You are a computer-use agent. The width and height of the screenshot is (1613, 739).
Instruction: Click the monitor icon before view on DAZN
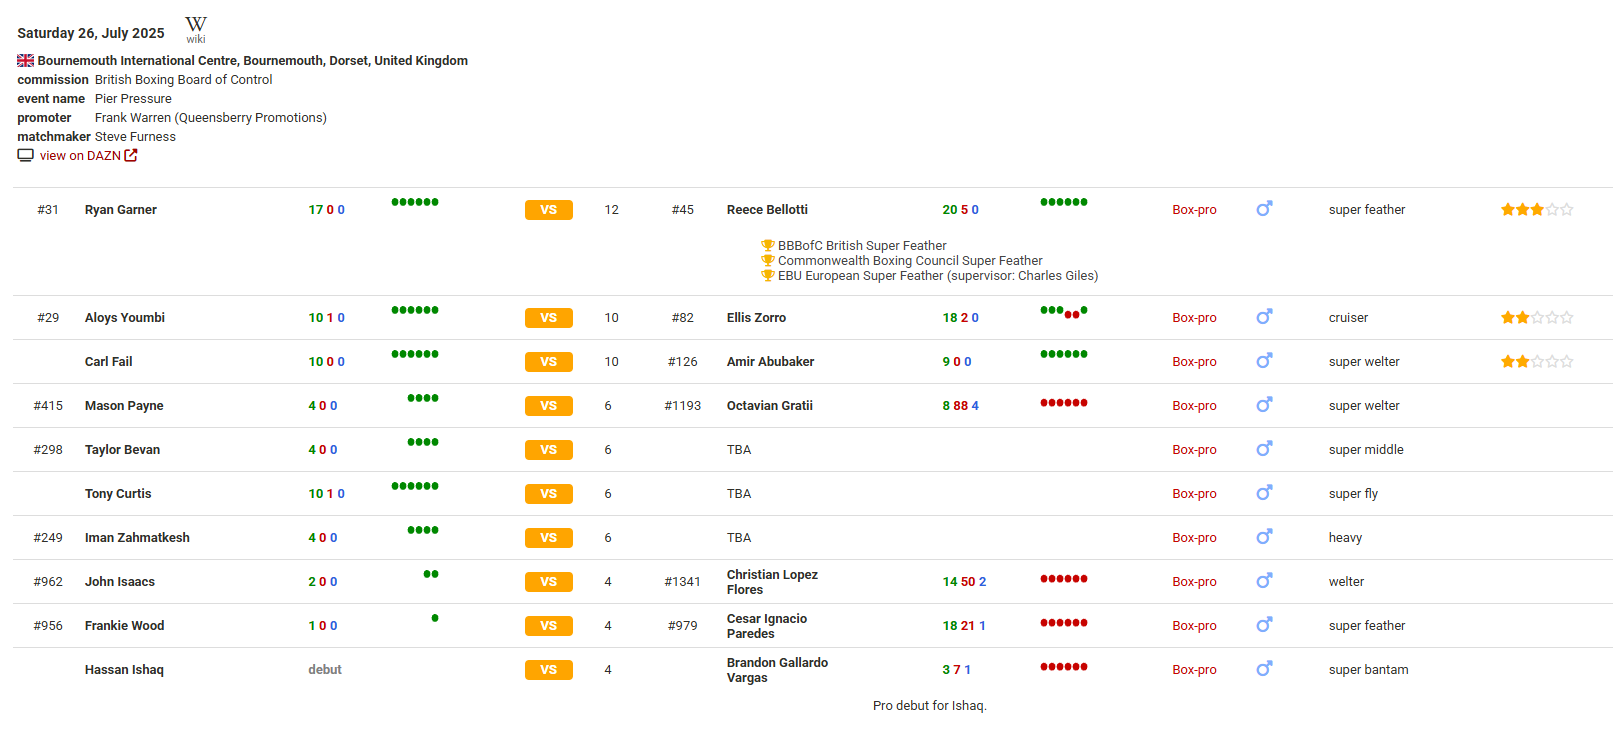tap(25, 156)
